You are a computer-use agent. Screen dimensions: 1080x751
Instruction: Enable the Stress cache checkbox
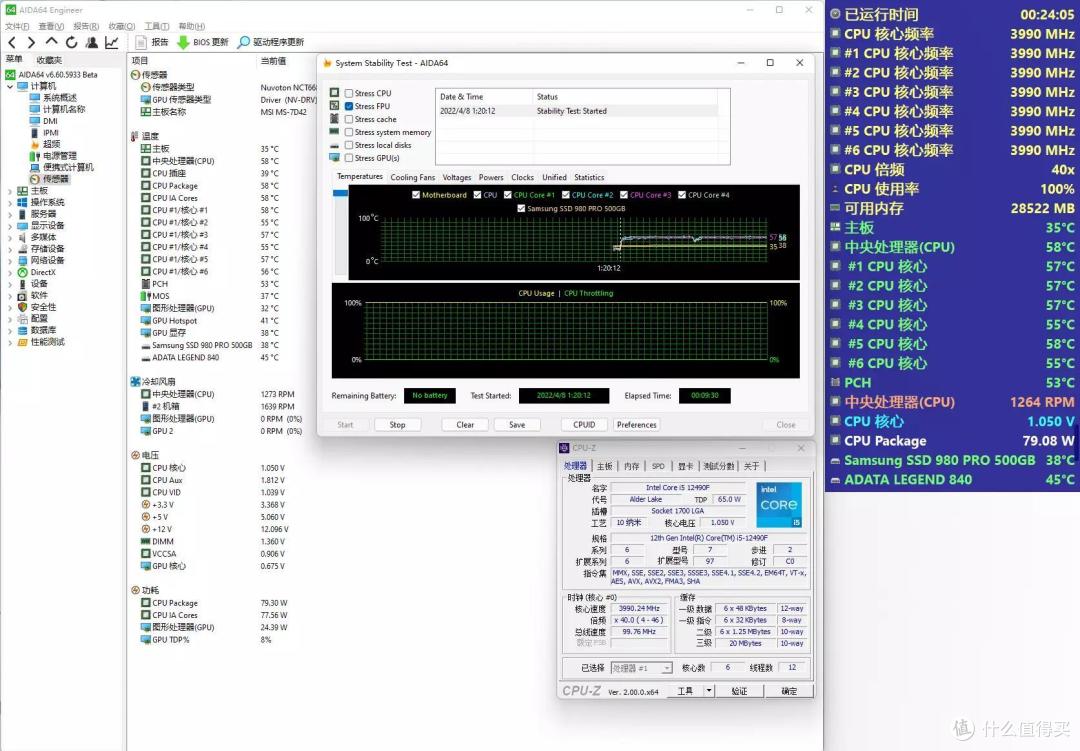tap(349, 119)
